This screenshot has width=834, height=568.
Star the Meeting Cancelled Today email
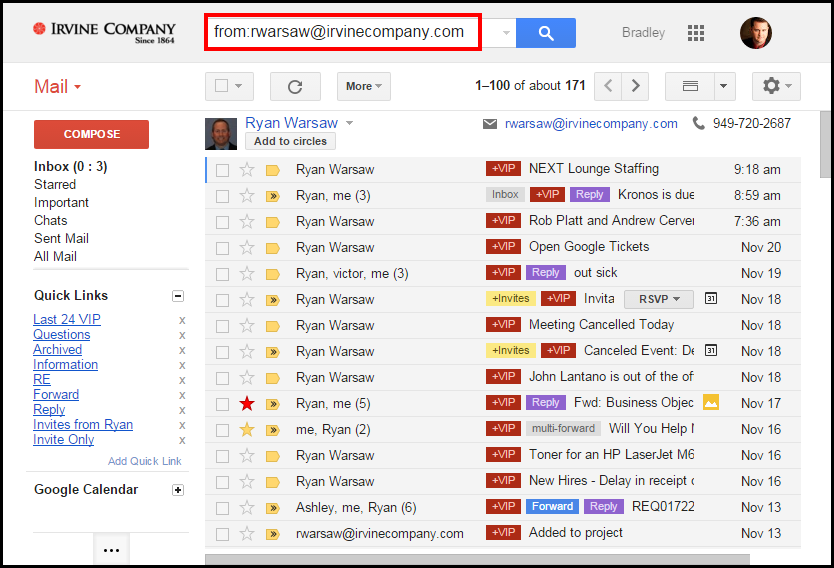point(247,325)
